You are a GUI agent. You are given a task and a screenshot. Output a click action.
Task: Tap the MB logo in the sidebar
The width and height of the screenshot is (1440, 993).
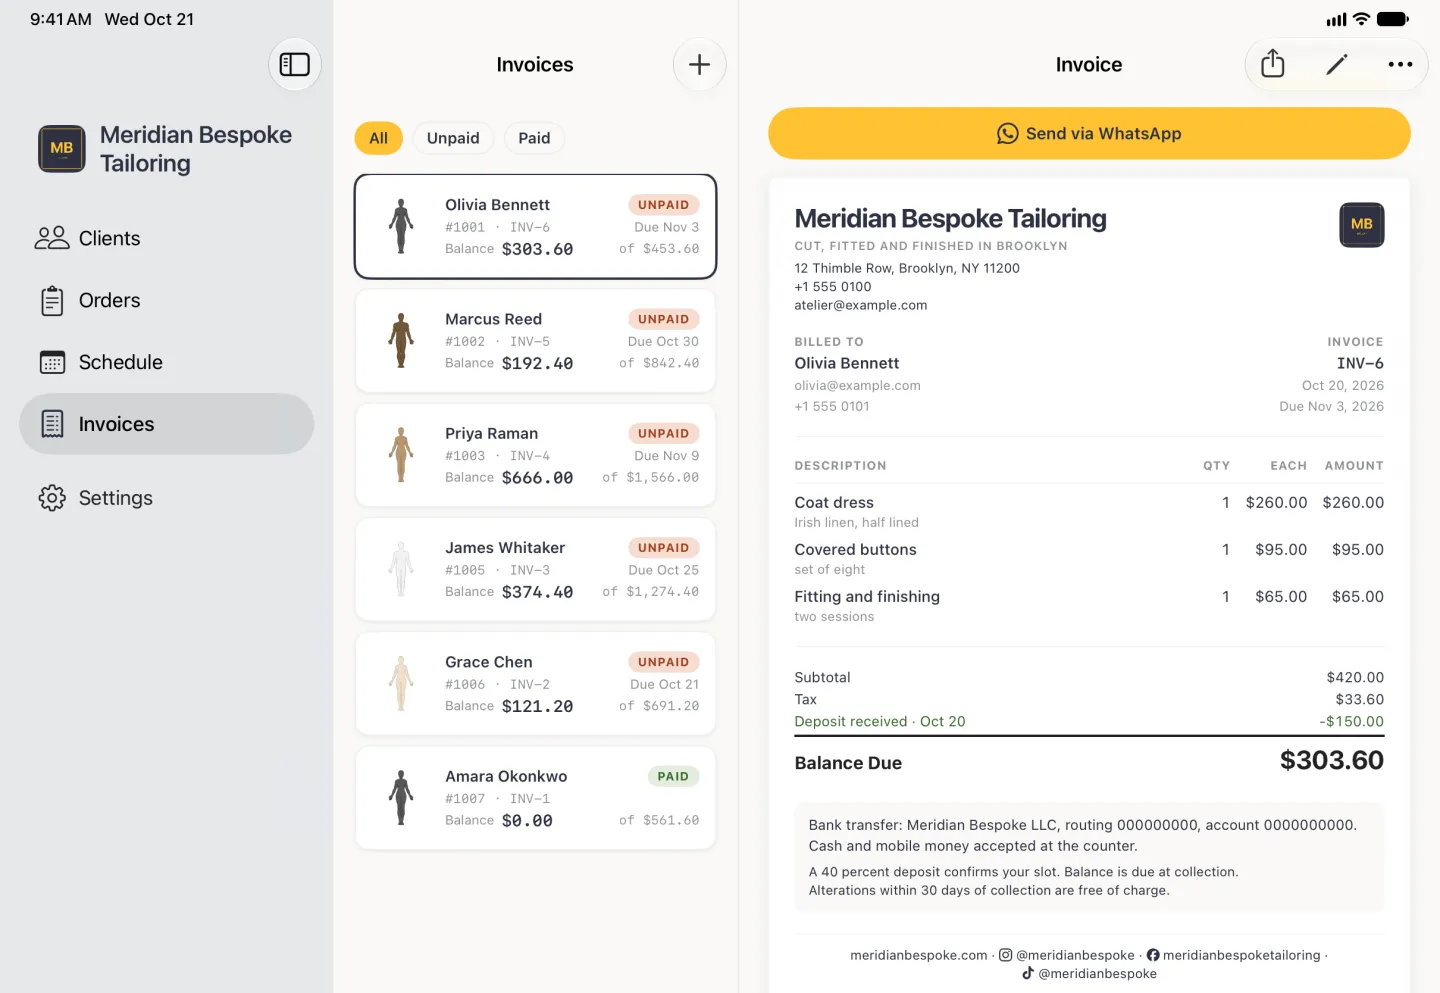tap(62, 148)
